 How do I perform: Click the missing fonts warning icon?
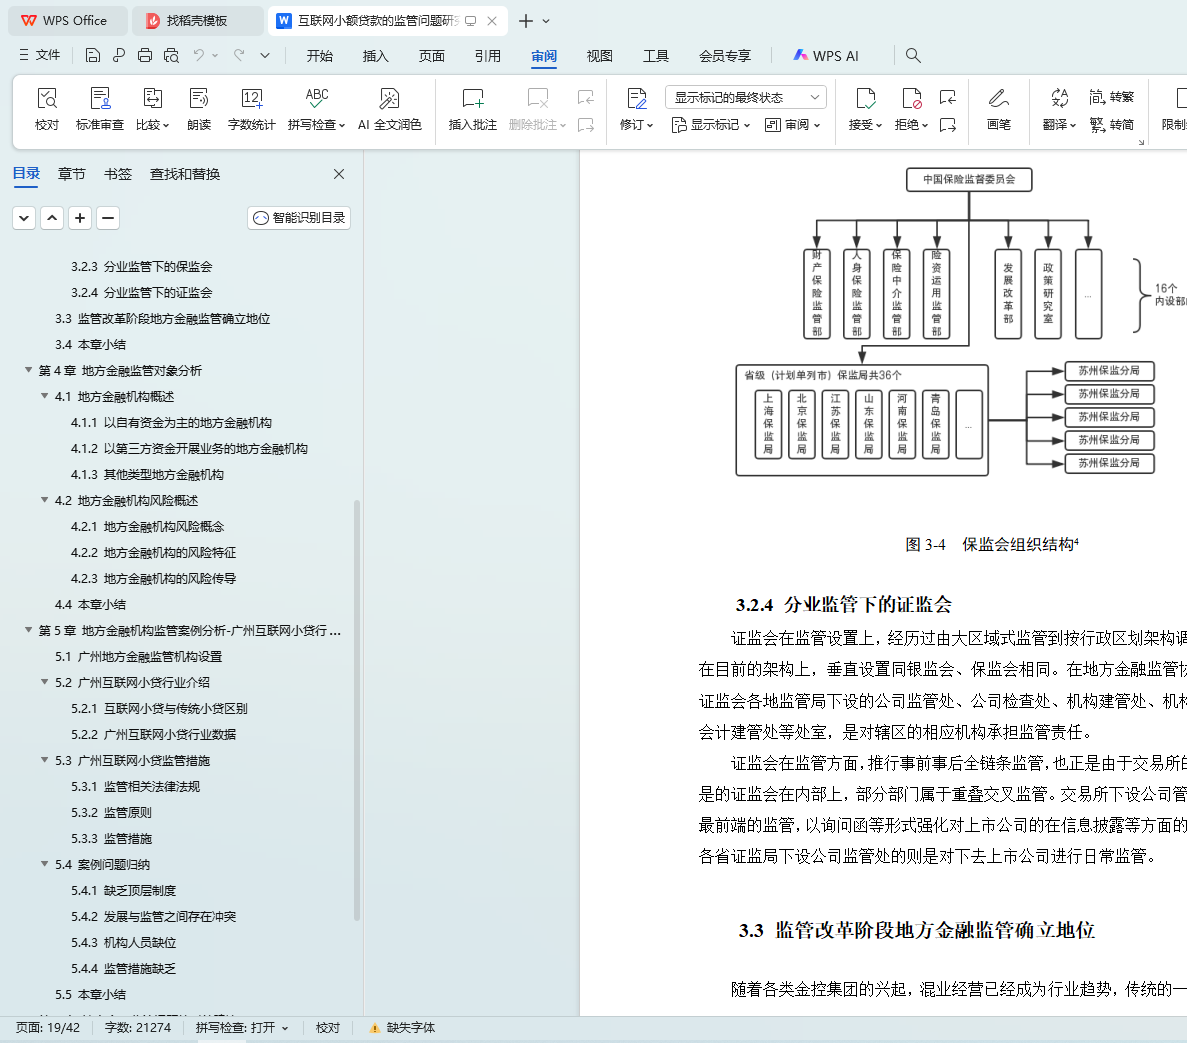[x=374, y=1028]
